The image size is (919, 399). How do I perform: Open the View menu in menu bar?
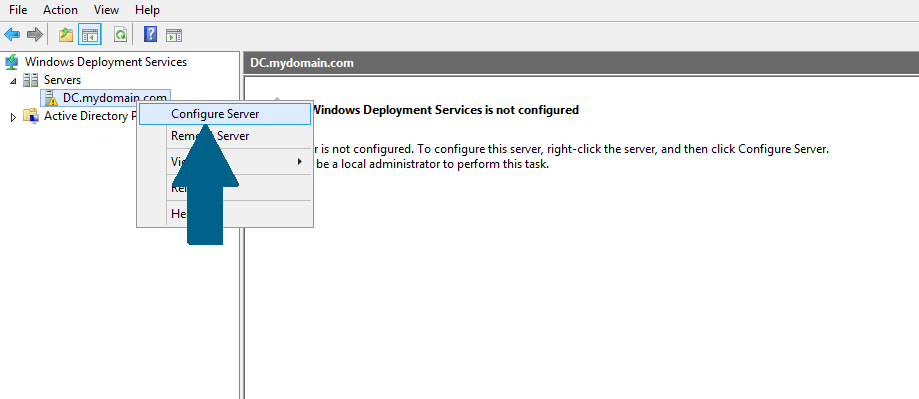point(106,10)
